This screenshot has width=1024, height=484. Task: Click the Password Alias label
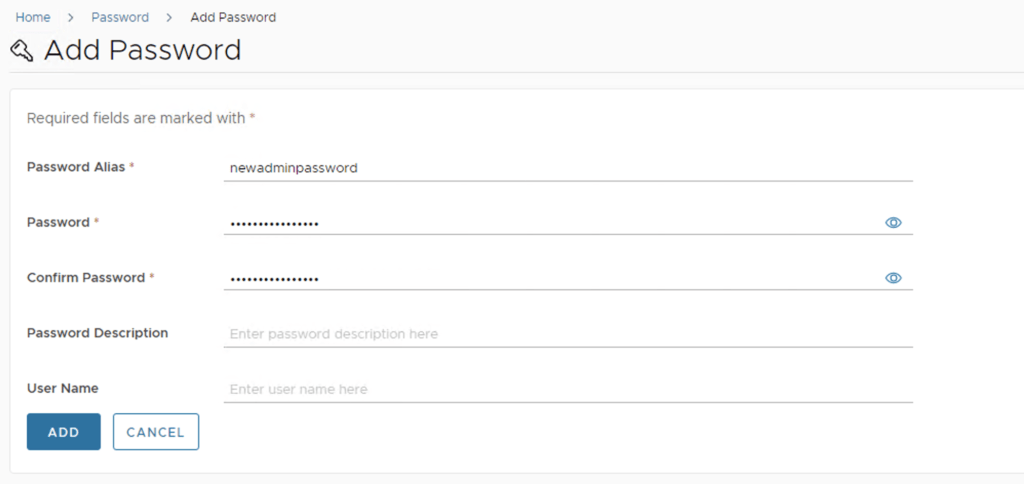coord(76,167)
